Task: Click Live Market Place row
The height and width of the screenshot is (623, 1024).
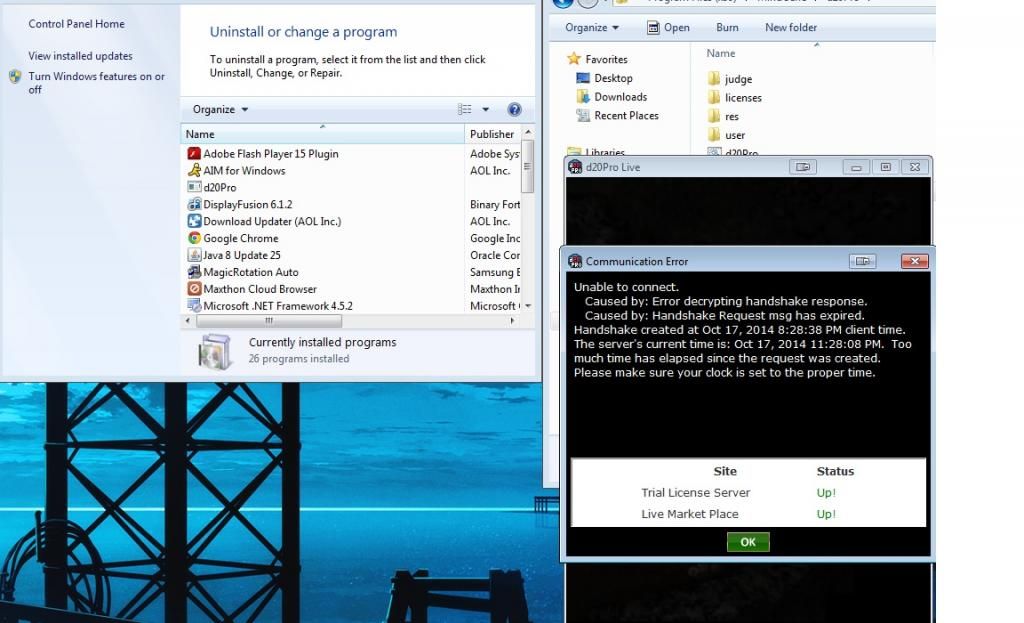Action: 748,515
